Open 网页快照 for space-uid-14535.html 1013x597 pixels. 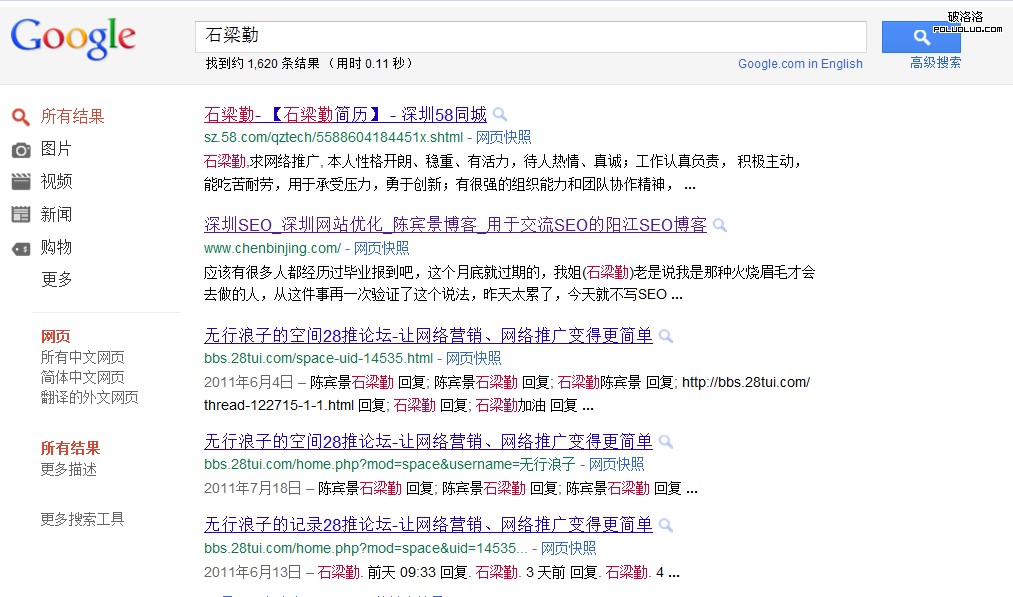pos(474,358)
